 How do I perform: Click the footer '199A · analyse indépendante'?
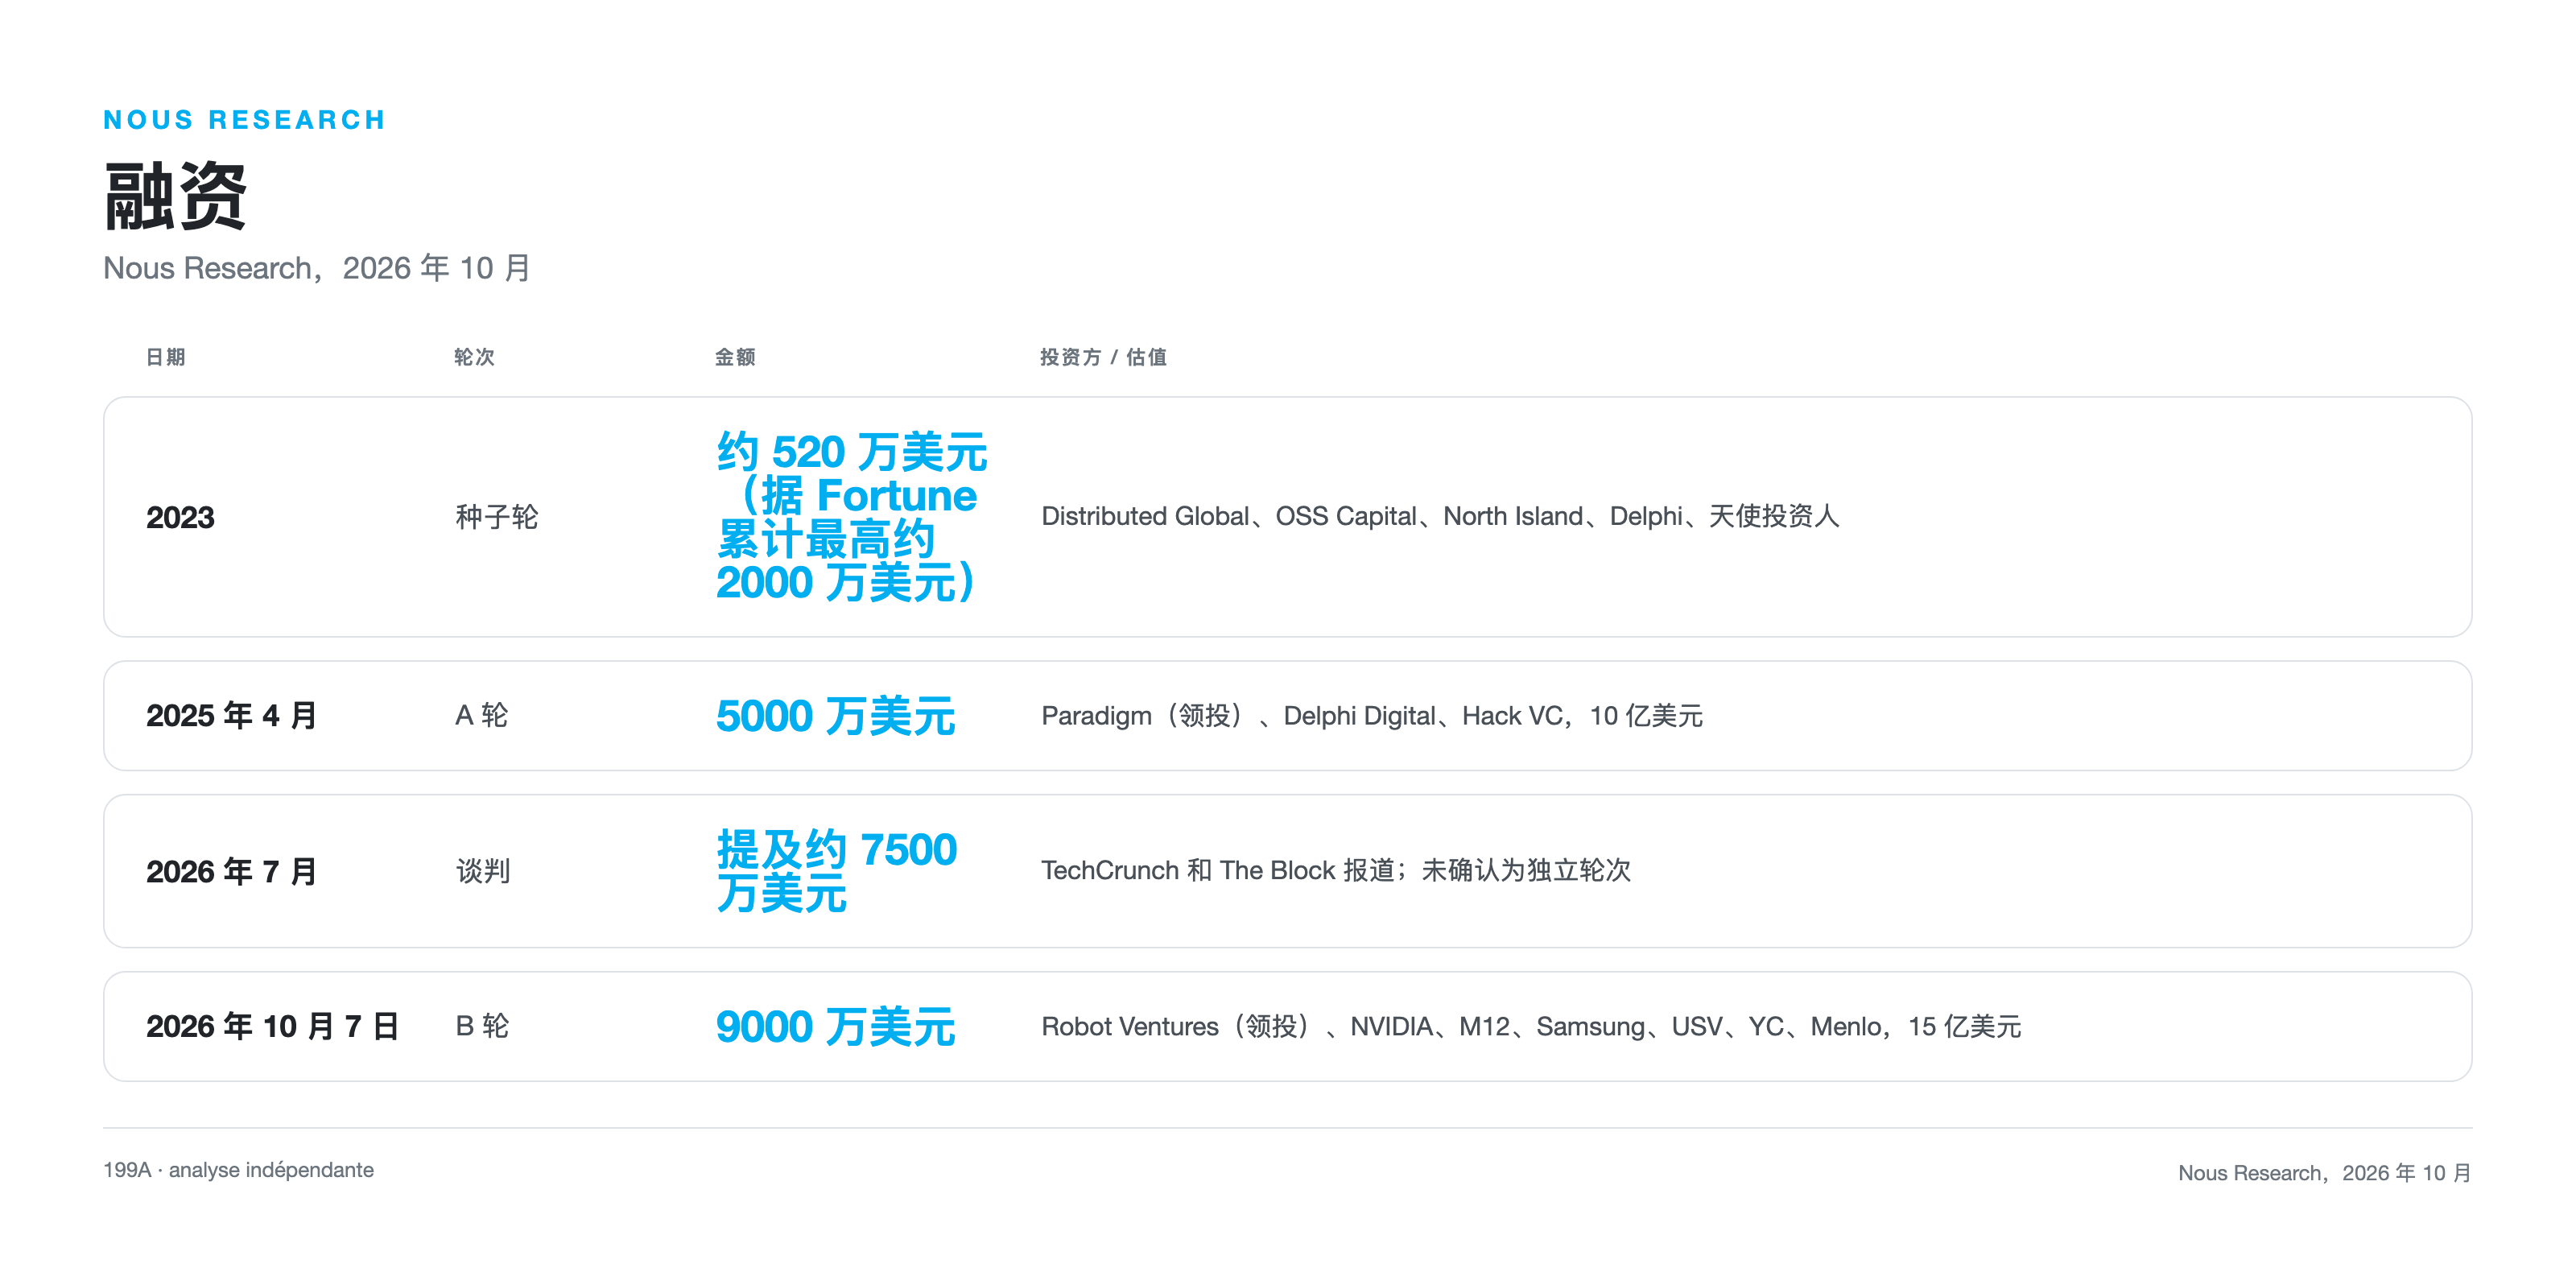(239, 1170)
